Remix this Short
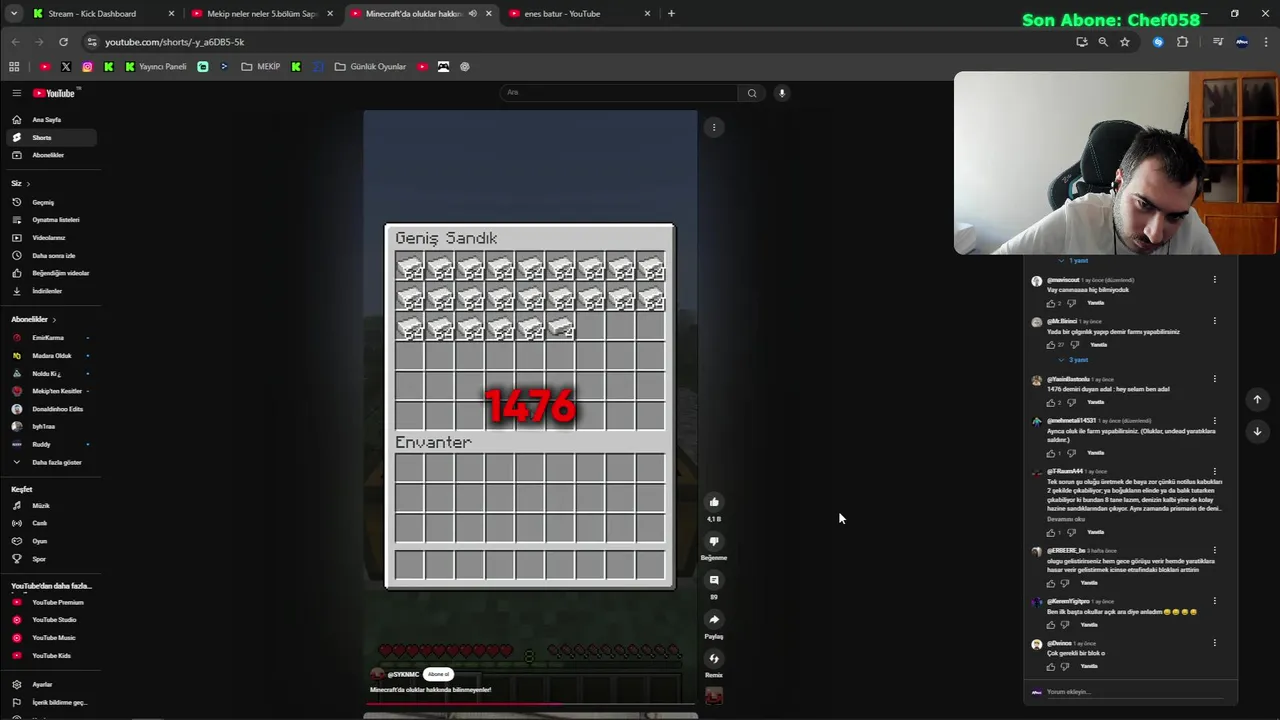Image resolution: width=1280 pixels, height=720 pixels. 714,658
